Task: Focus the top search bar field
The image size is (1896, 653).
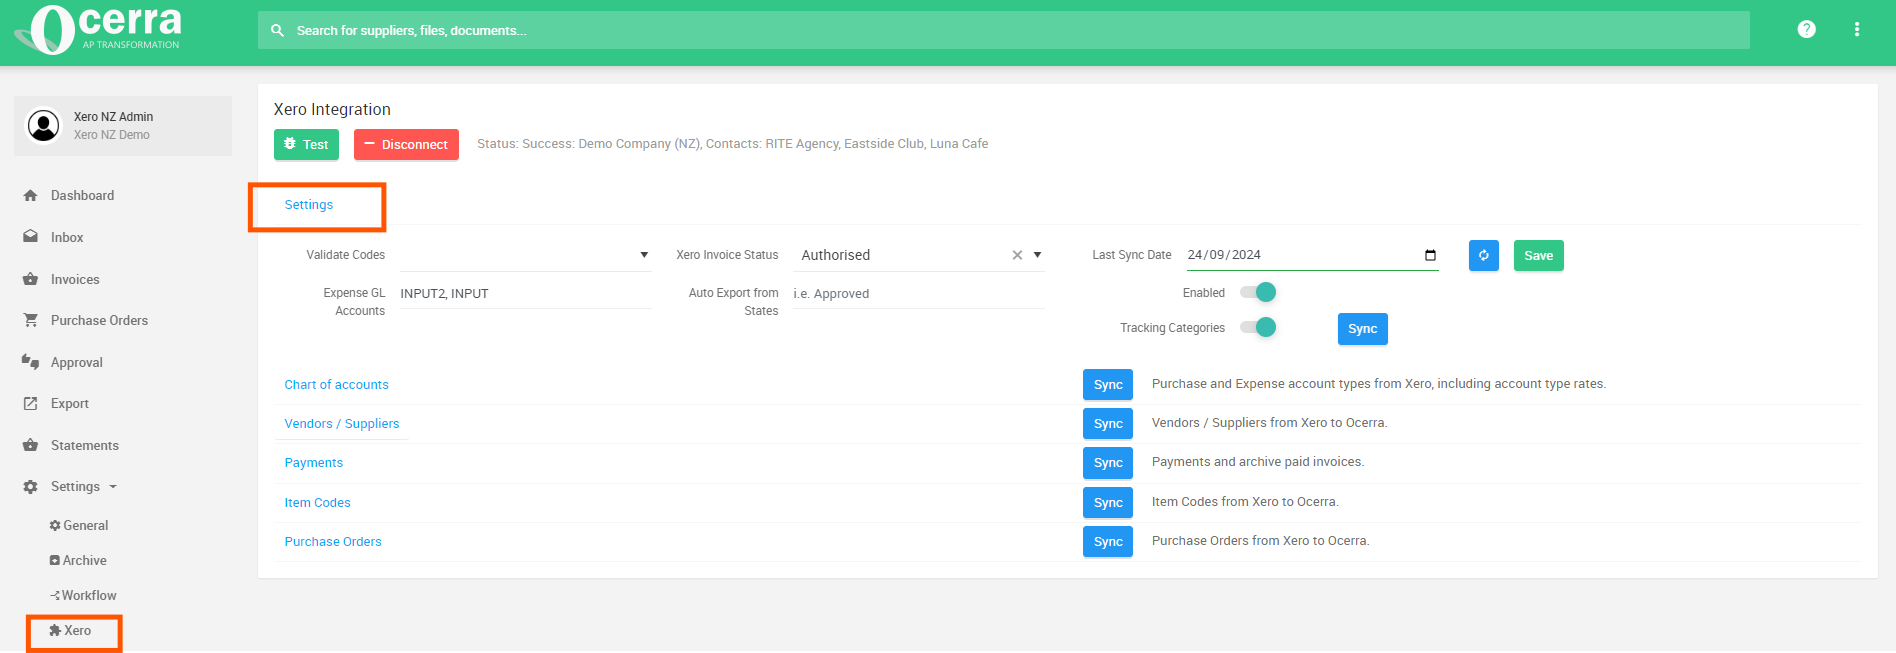Action: (x=1004, y=31)
